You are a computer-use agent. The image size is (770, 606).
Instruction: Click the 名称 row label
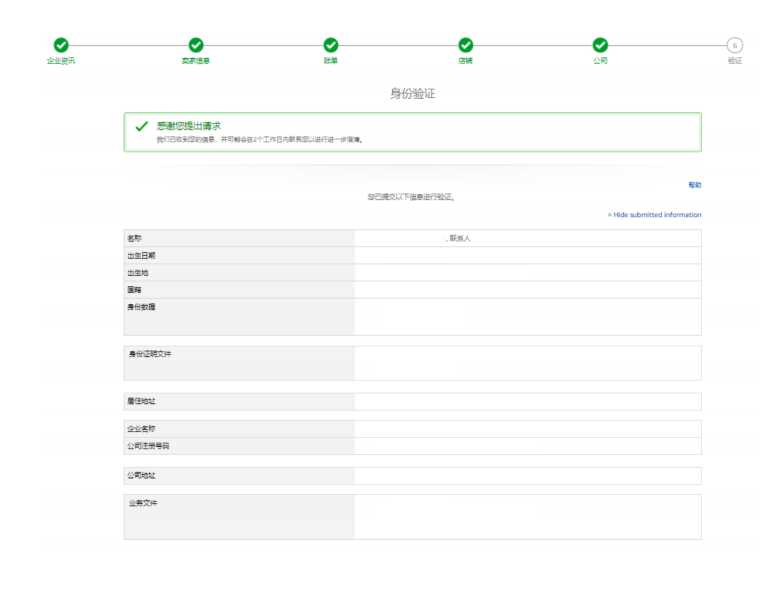pos(135,238)
